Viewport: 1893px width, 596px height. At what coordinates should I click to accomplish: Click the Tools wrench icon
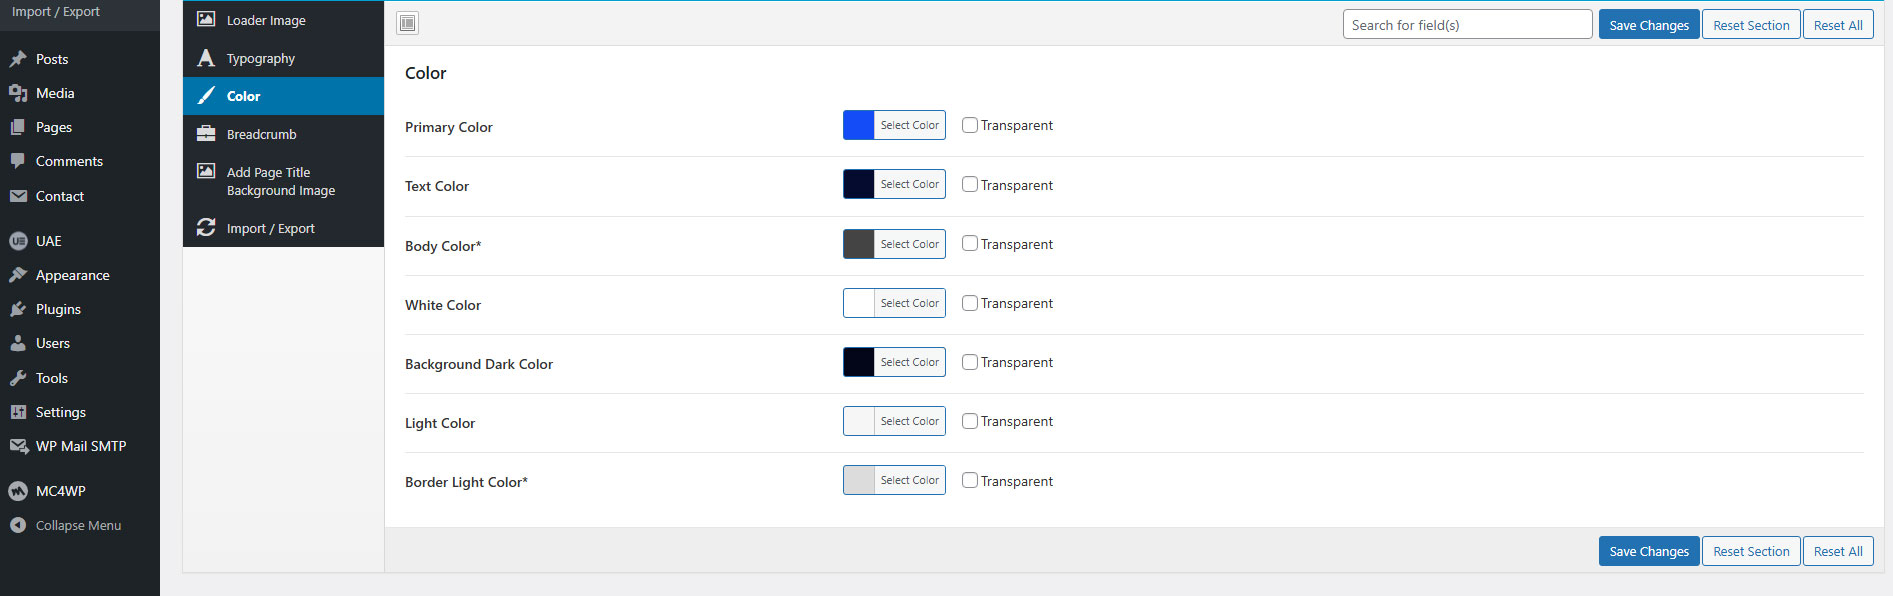18,378
